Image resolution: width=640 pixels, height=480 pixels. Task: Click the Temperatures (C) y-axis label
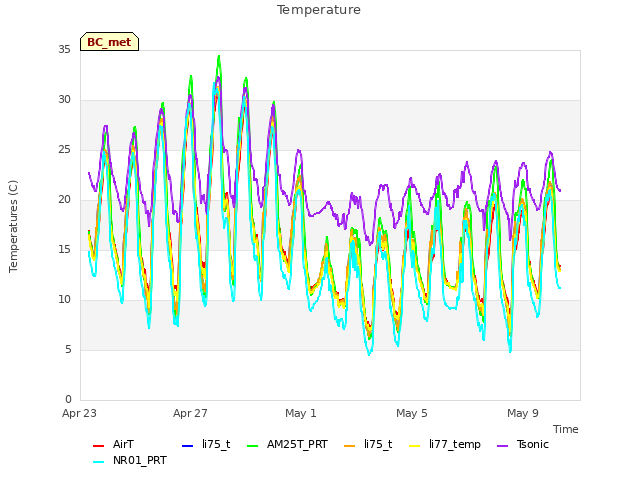[x=13, y=226]
